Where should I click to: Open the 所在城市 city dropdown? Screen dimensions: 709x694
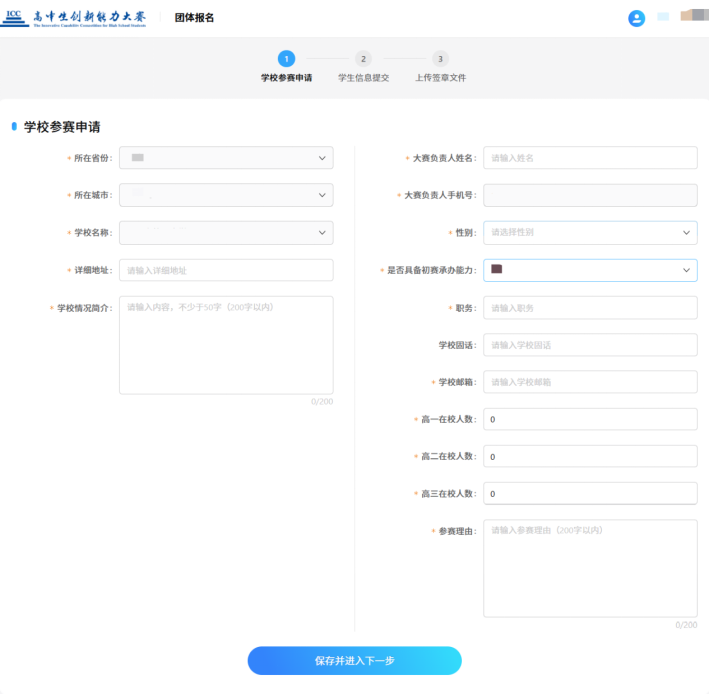pos(226,196)
